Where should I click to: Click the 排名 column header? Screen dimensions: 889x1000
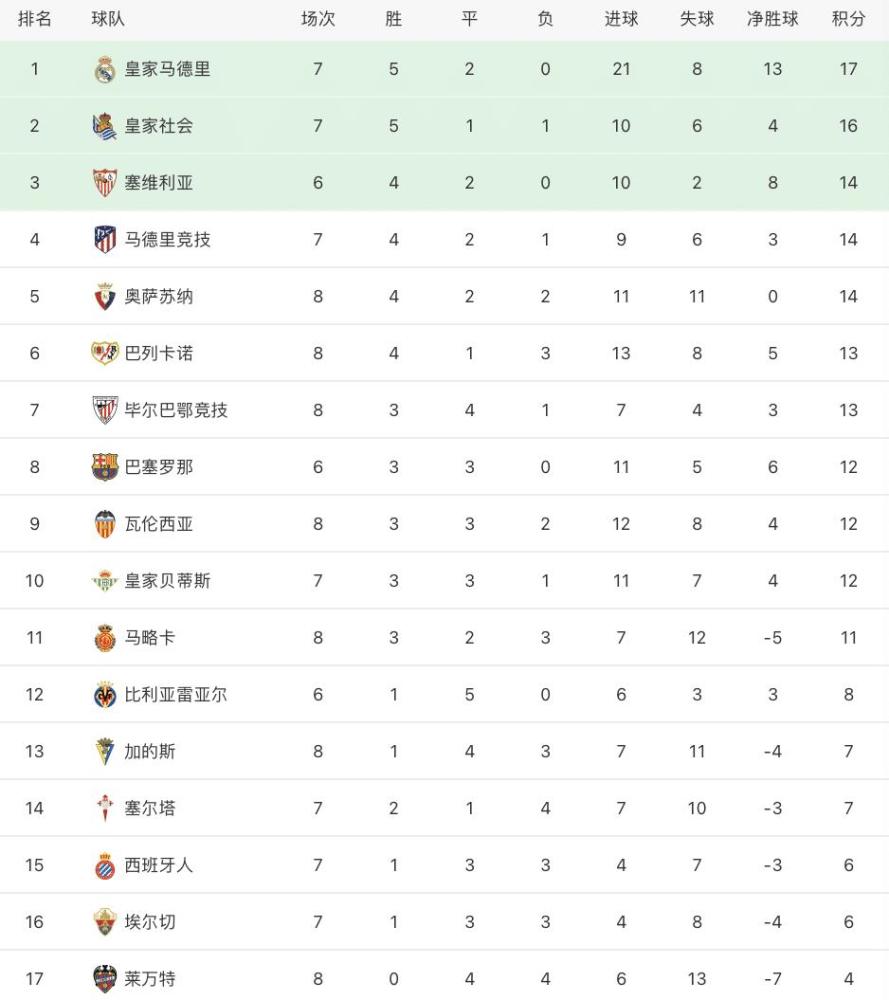pyautogui.click(x=34, y=19)
